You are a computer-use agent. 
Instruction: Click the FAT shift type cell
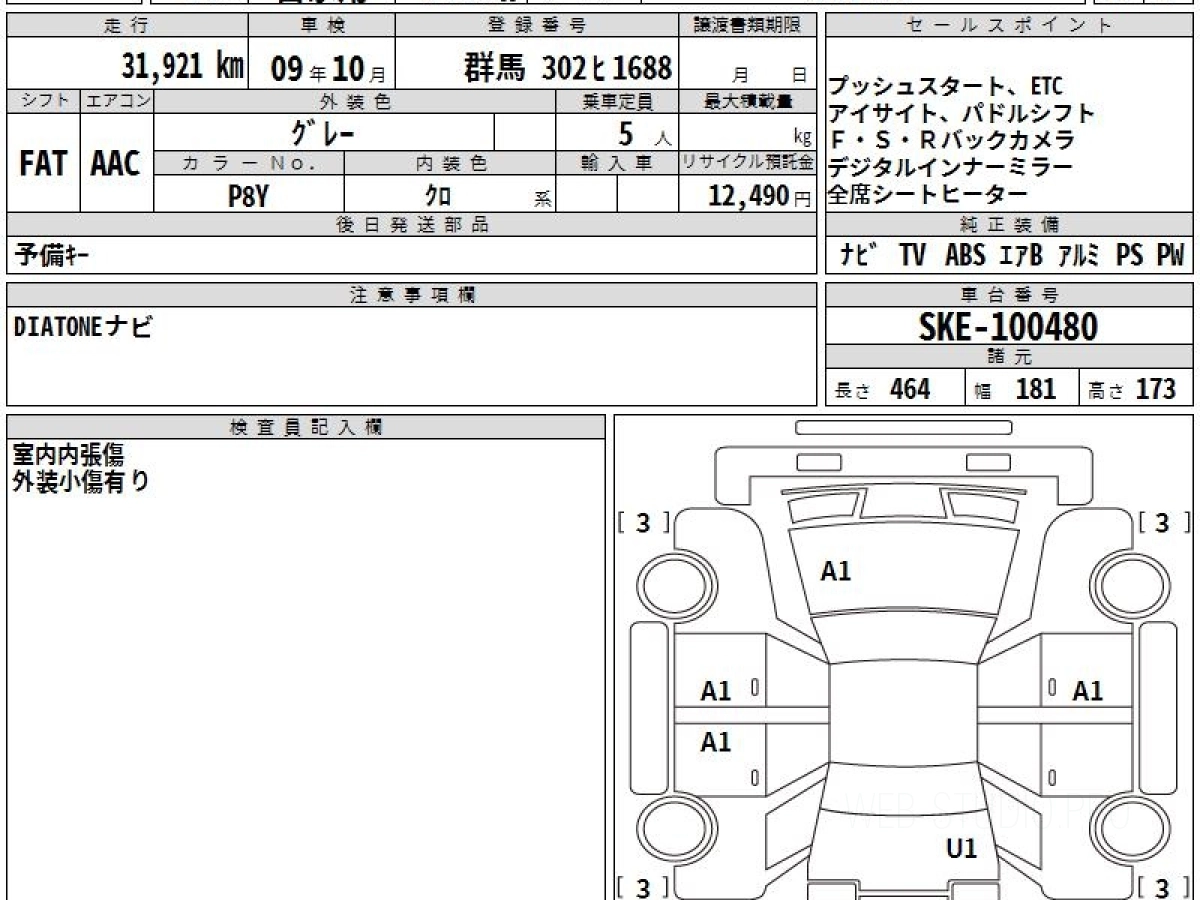point(43,164)
